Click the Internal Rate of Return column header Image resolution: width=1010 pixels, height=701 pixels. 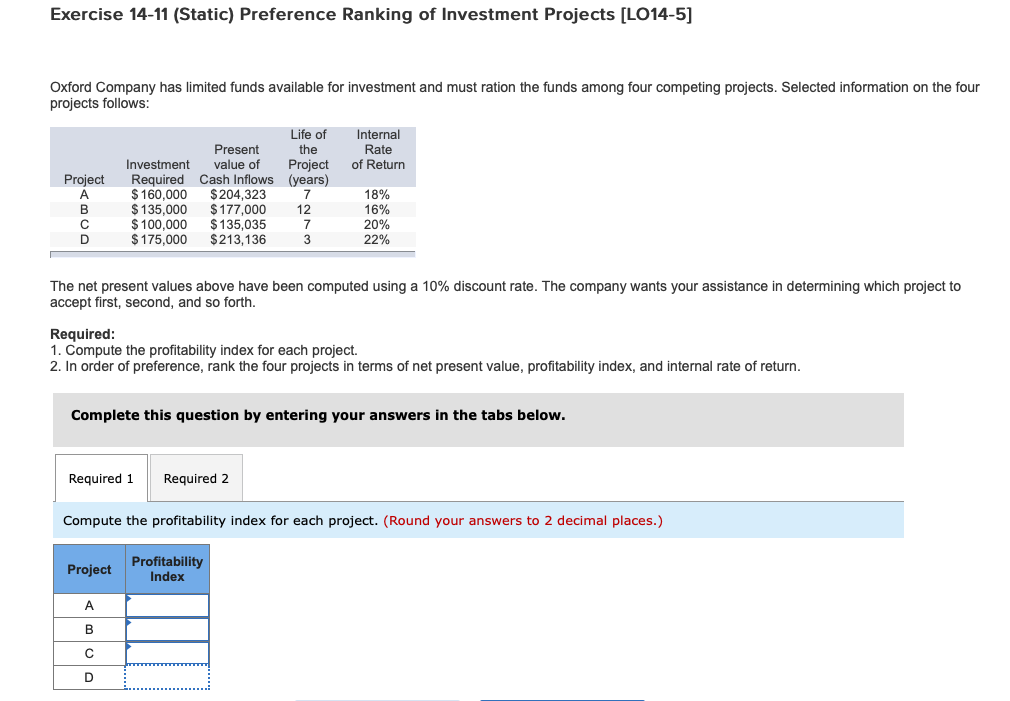[376, 149]
